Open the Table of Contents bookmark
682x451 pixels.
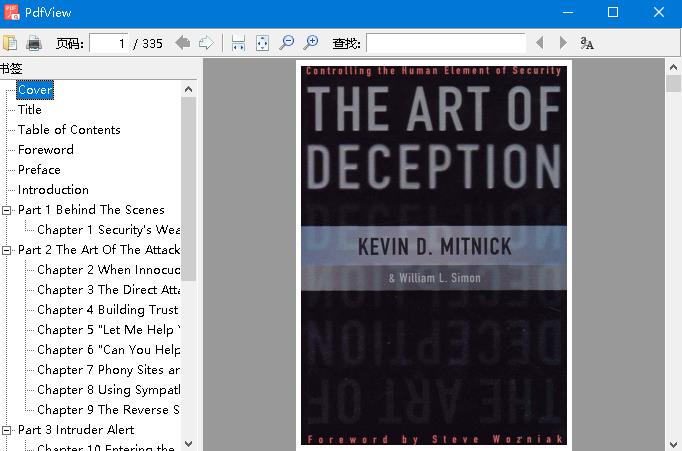click(69, 130)
